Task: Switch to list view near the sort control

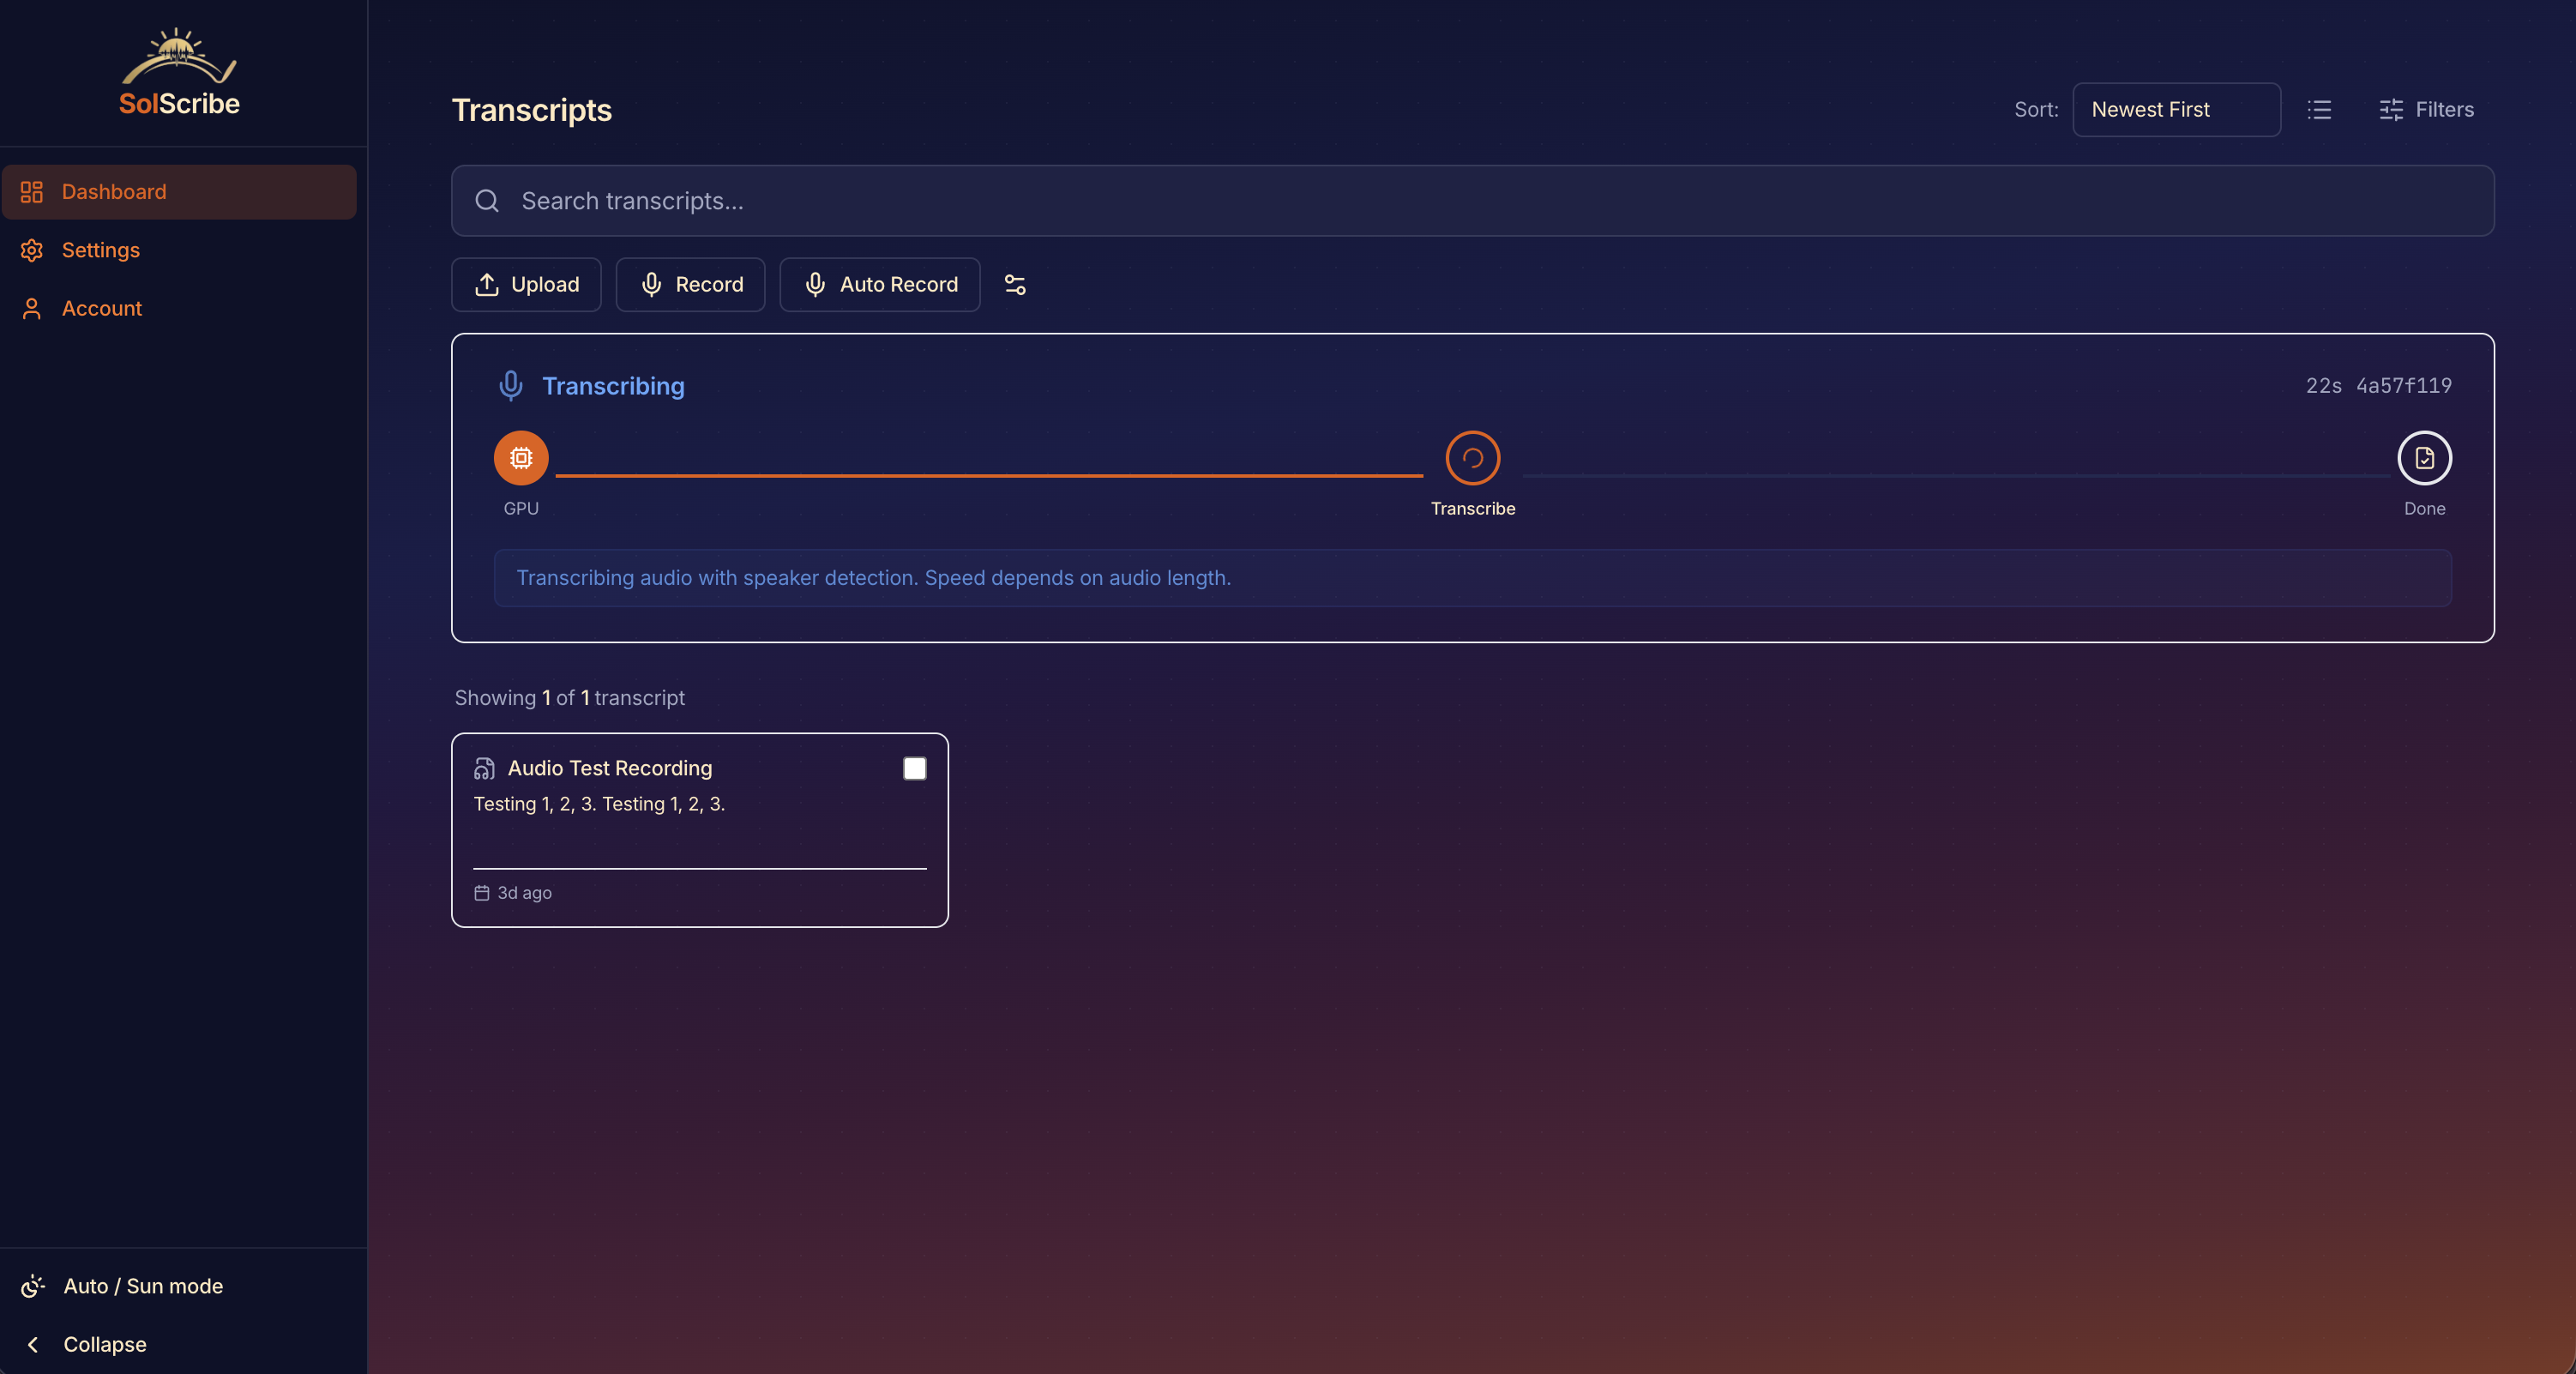Action: pyautogui.click(x=2319, y=110)
